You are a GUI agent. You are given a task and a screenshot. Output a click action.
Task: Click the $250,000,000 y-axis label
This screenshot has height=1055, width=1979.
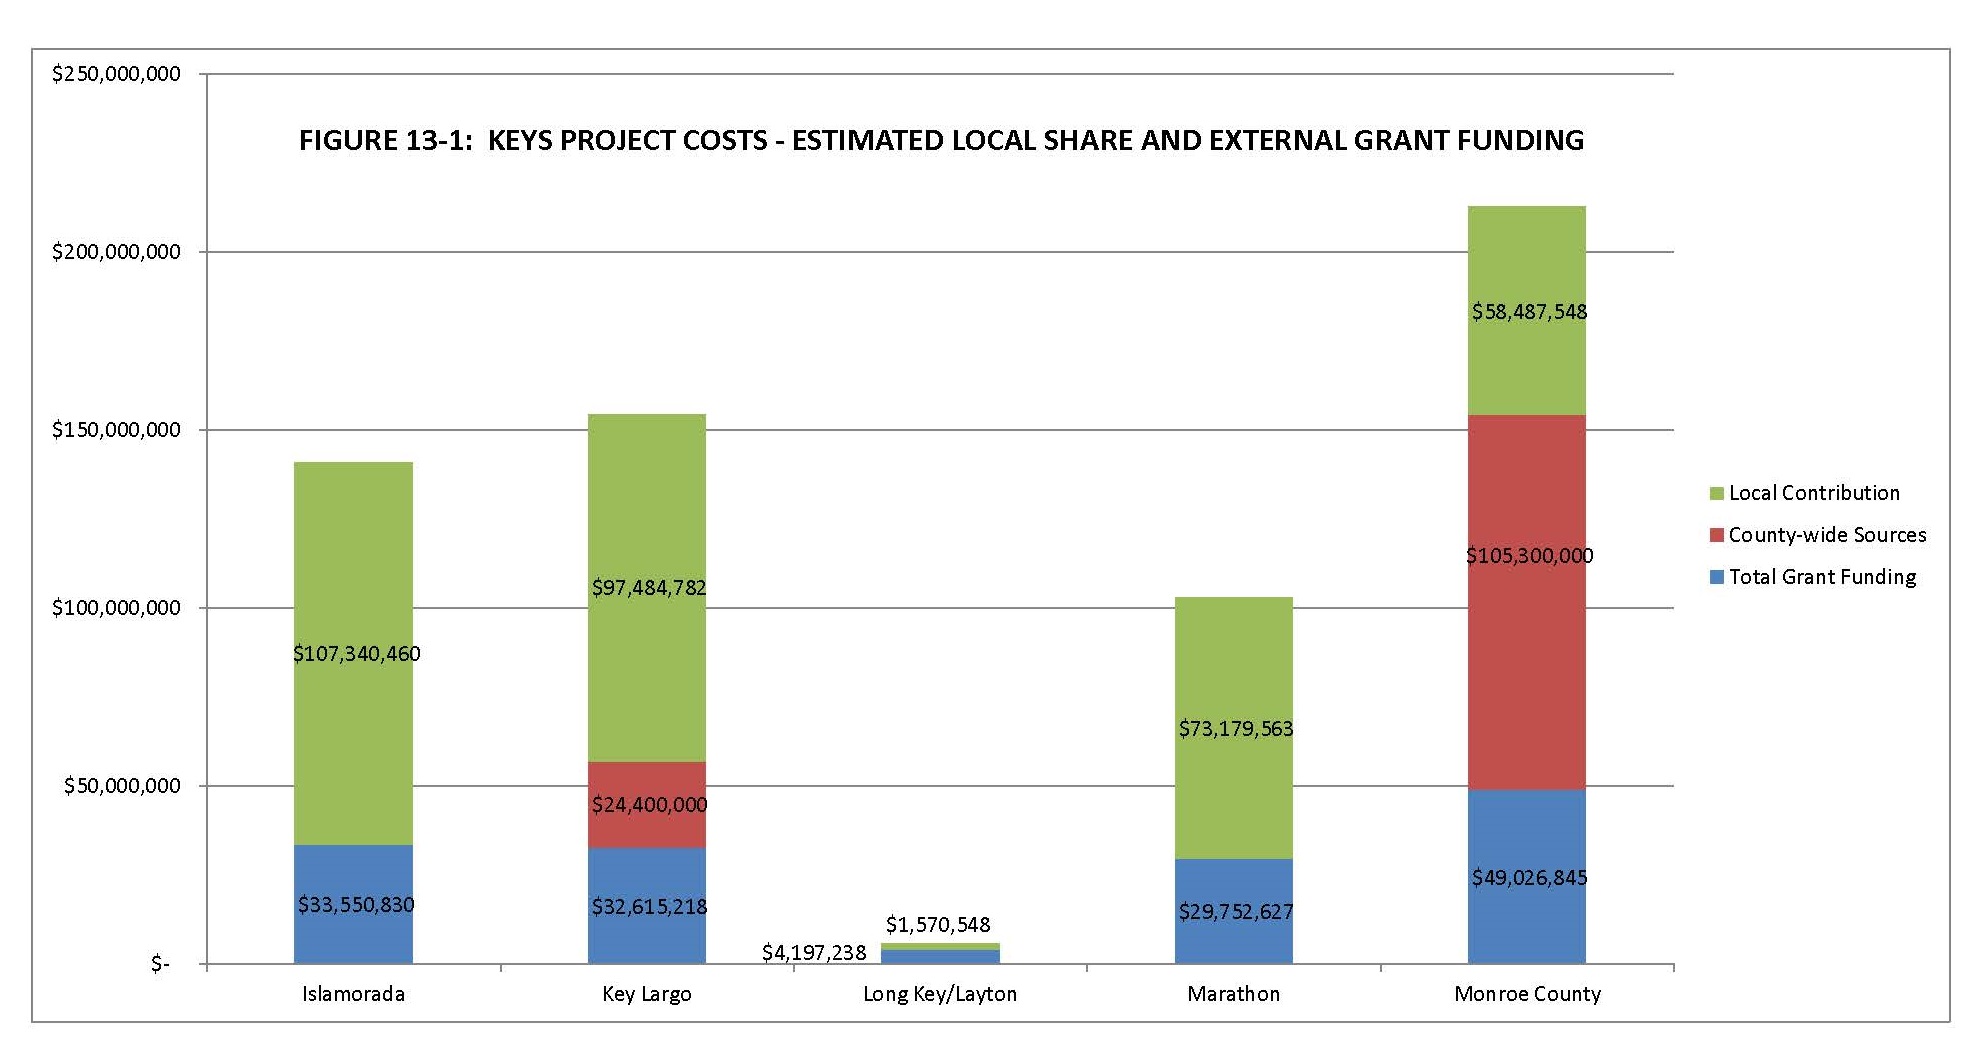116,74
